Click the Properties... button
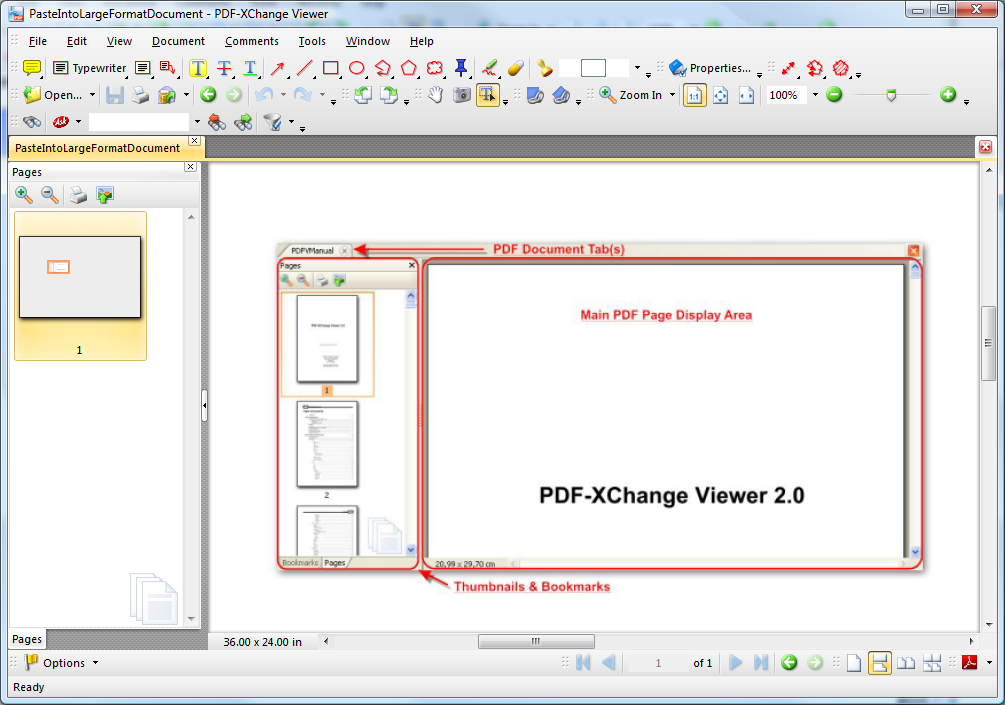Screen dimensions: 1005x705 click(x=712, y=68)
